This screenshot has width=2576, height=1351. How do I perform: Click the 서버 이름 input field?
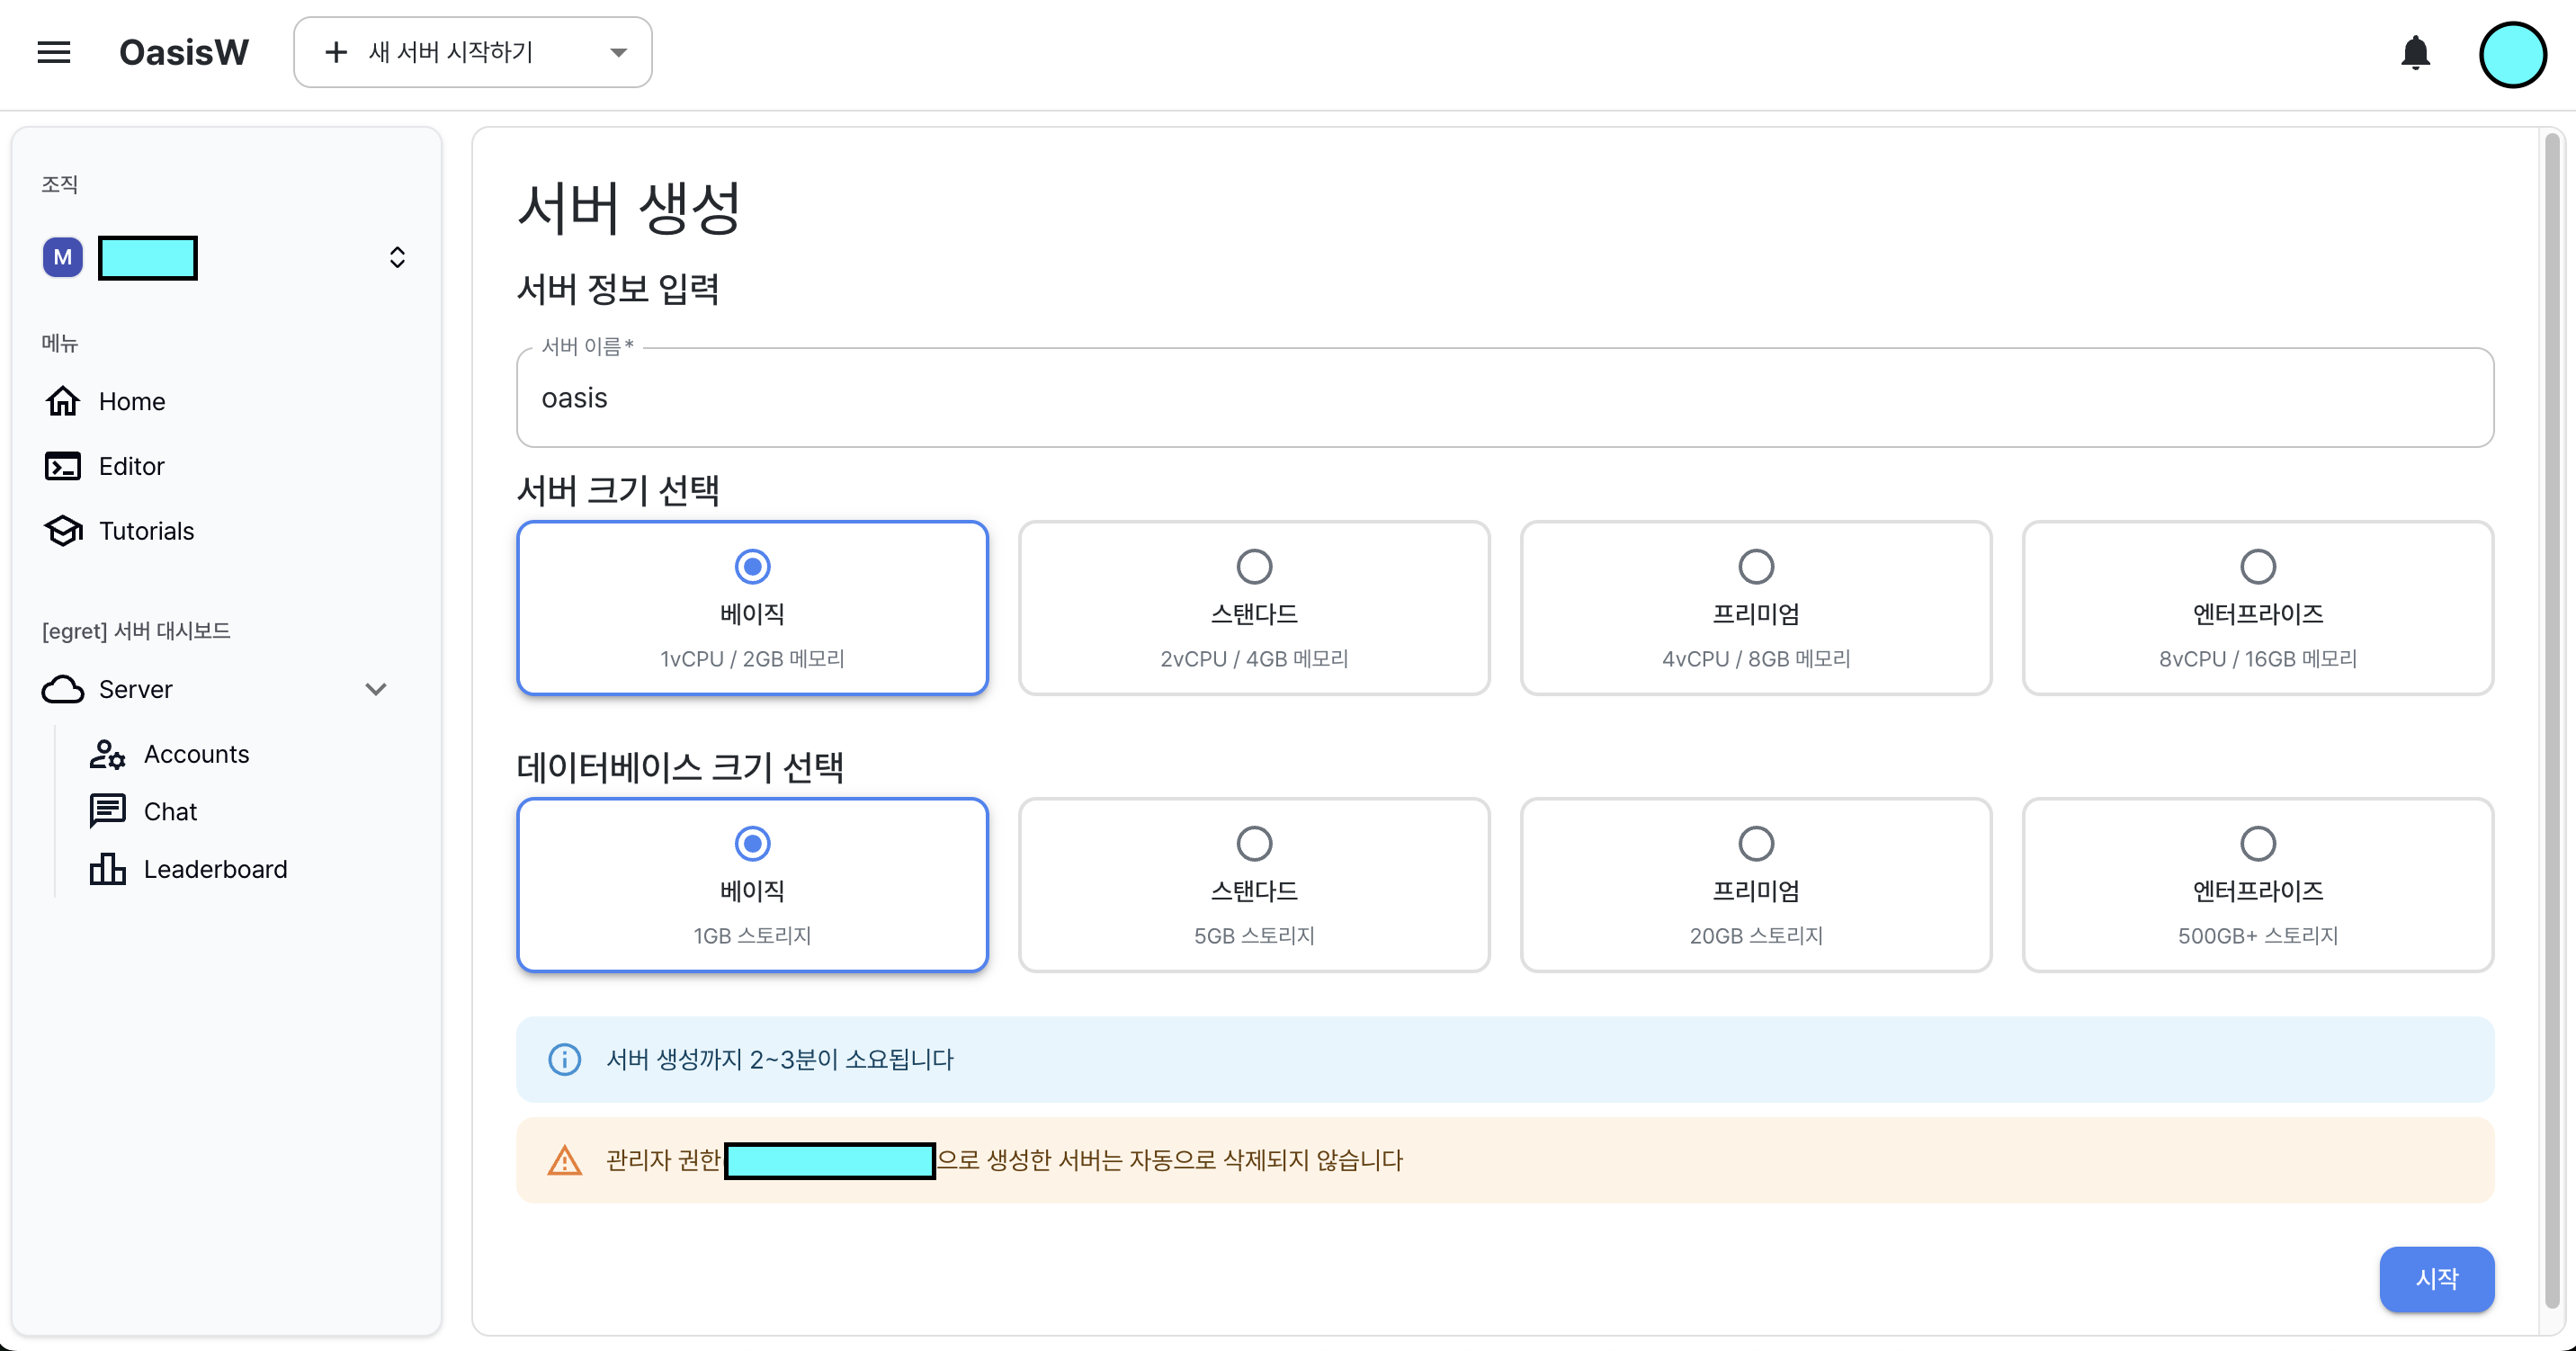pos(1504,398)
